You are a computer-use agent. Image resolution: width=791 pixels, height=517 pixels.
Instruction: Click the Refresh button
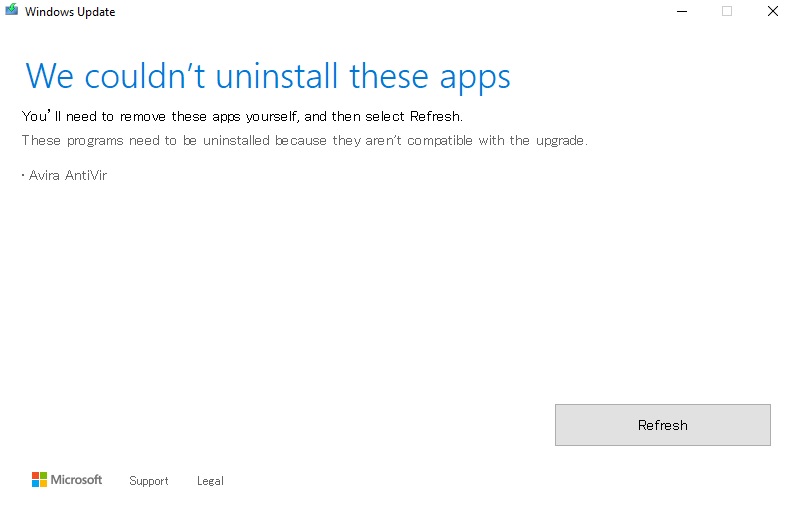[662, 425]
